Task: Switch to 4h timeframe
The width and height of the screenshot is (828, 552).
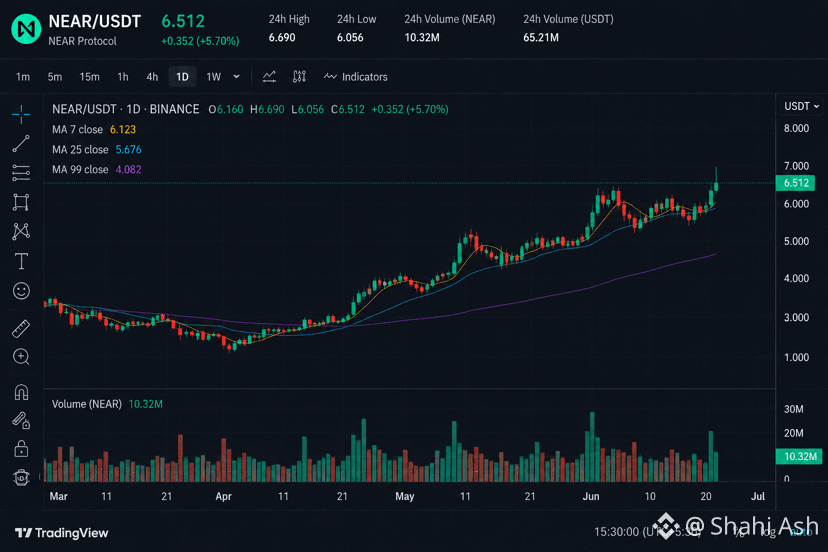Action: 152,77
